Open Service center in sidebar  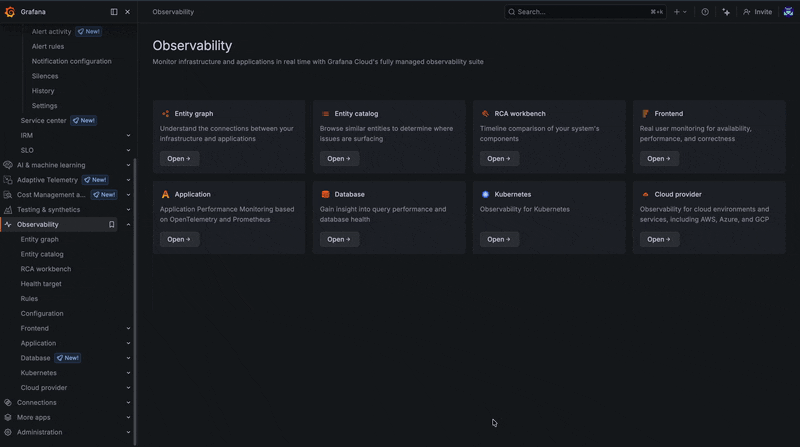(x=43, y=120)
